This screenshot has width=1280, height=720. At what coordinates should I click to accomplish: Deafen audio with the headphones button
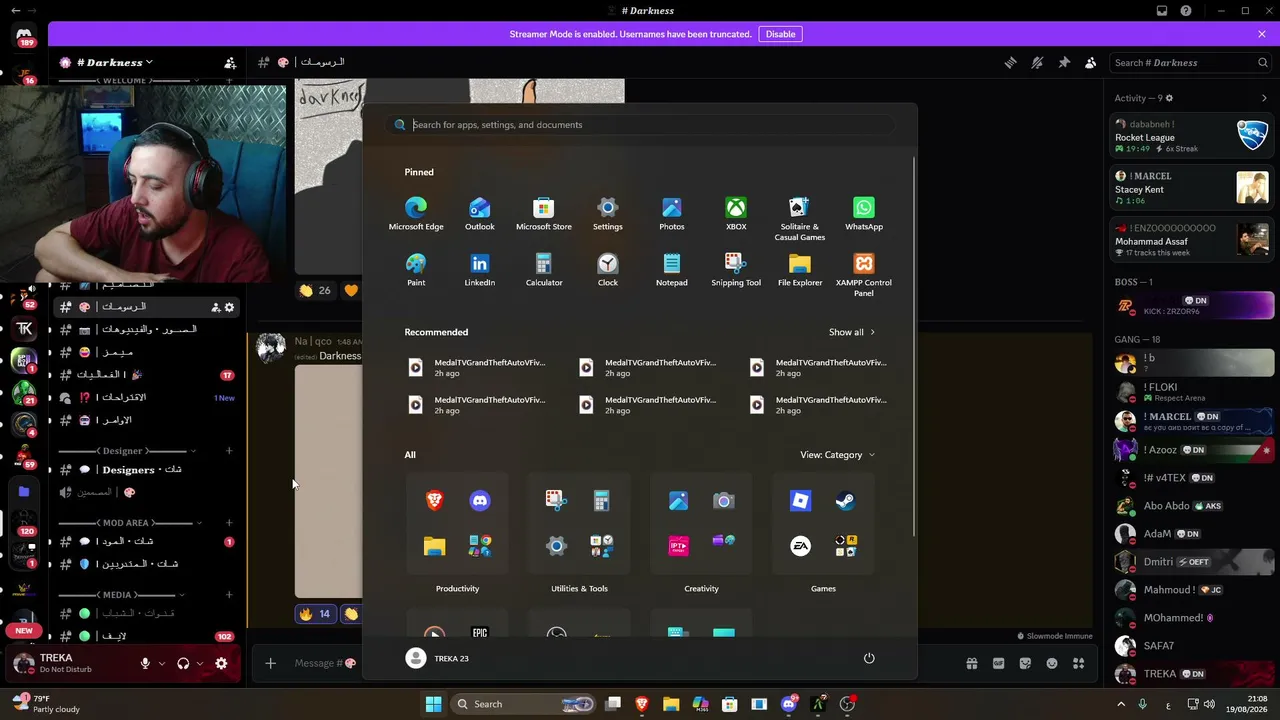(x=183, y=663)
